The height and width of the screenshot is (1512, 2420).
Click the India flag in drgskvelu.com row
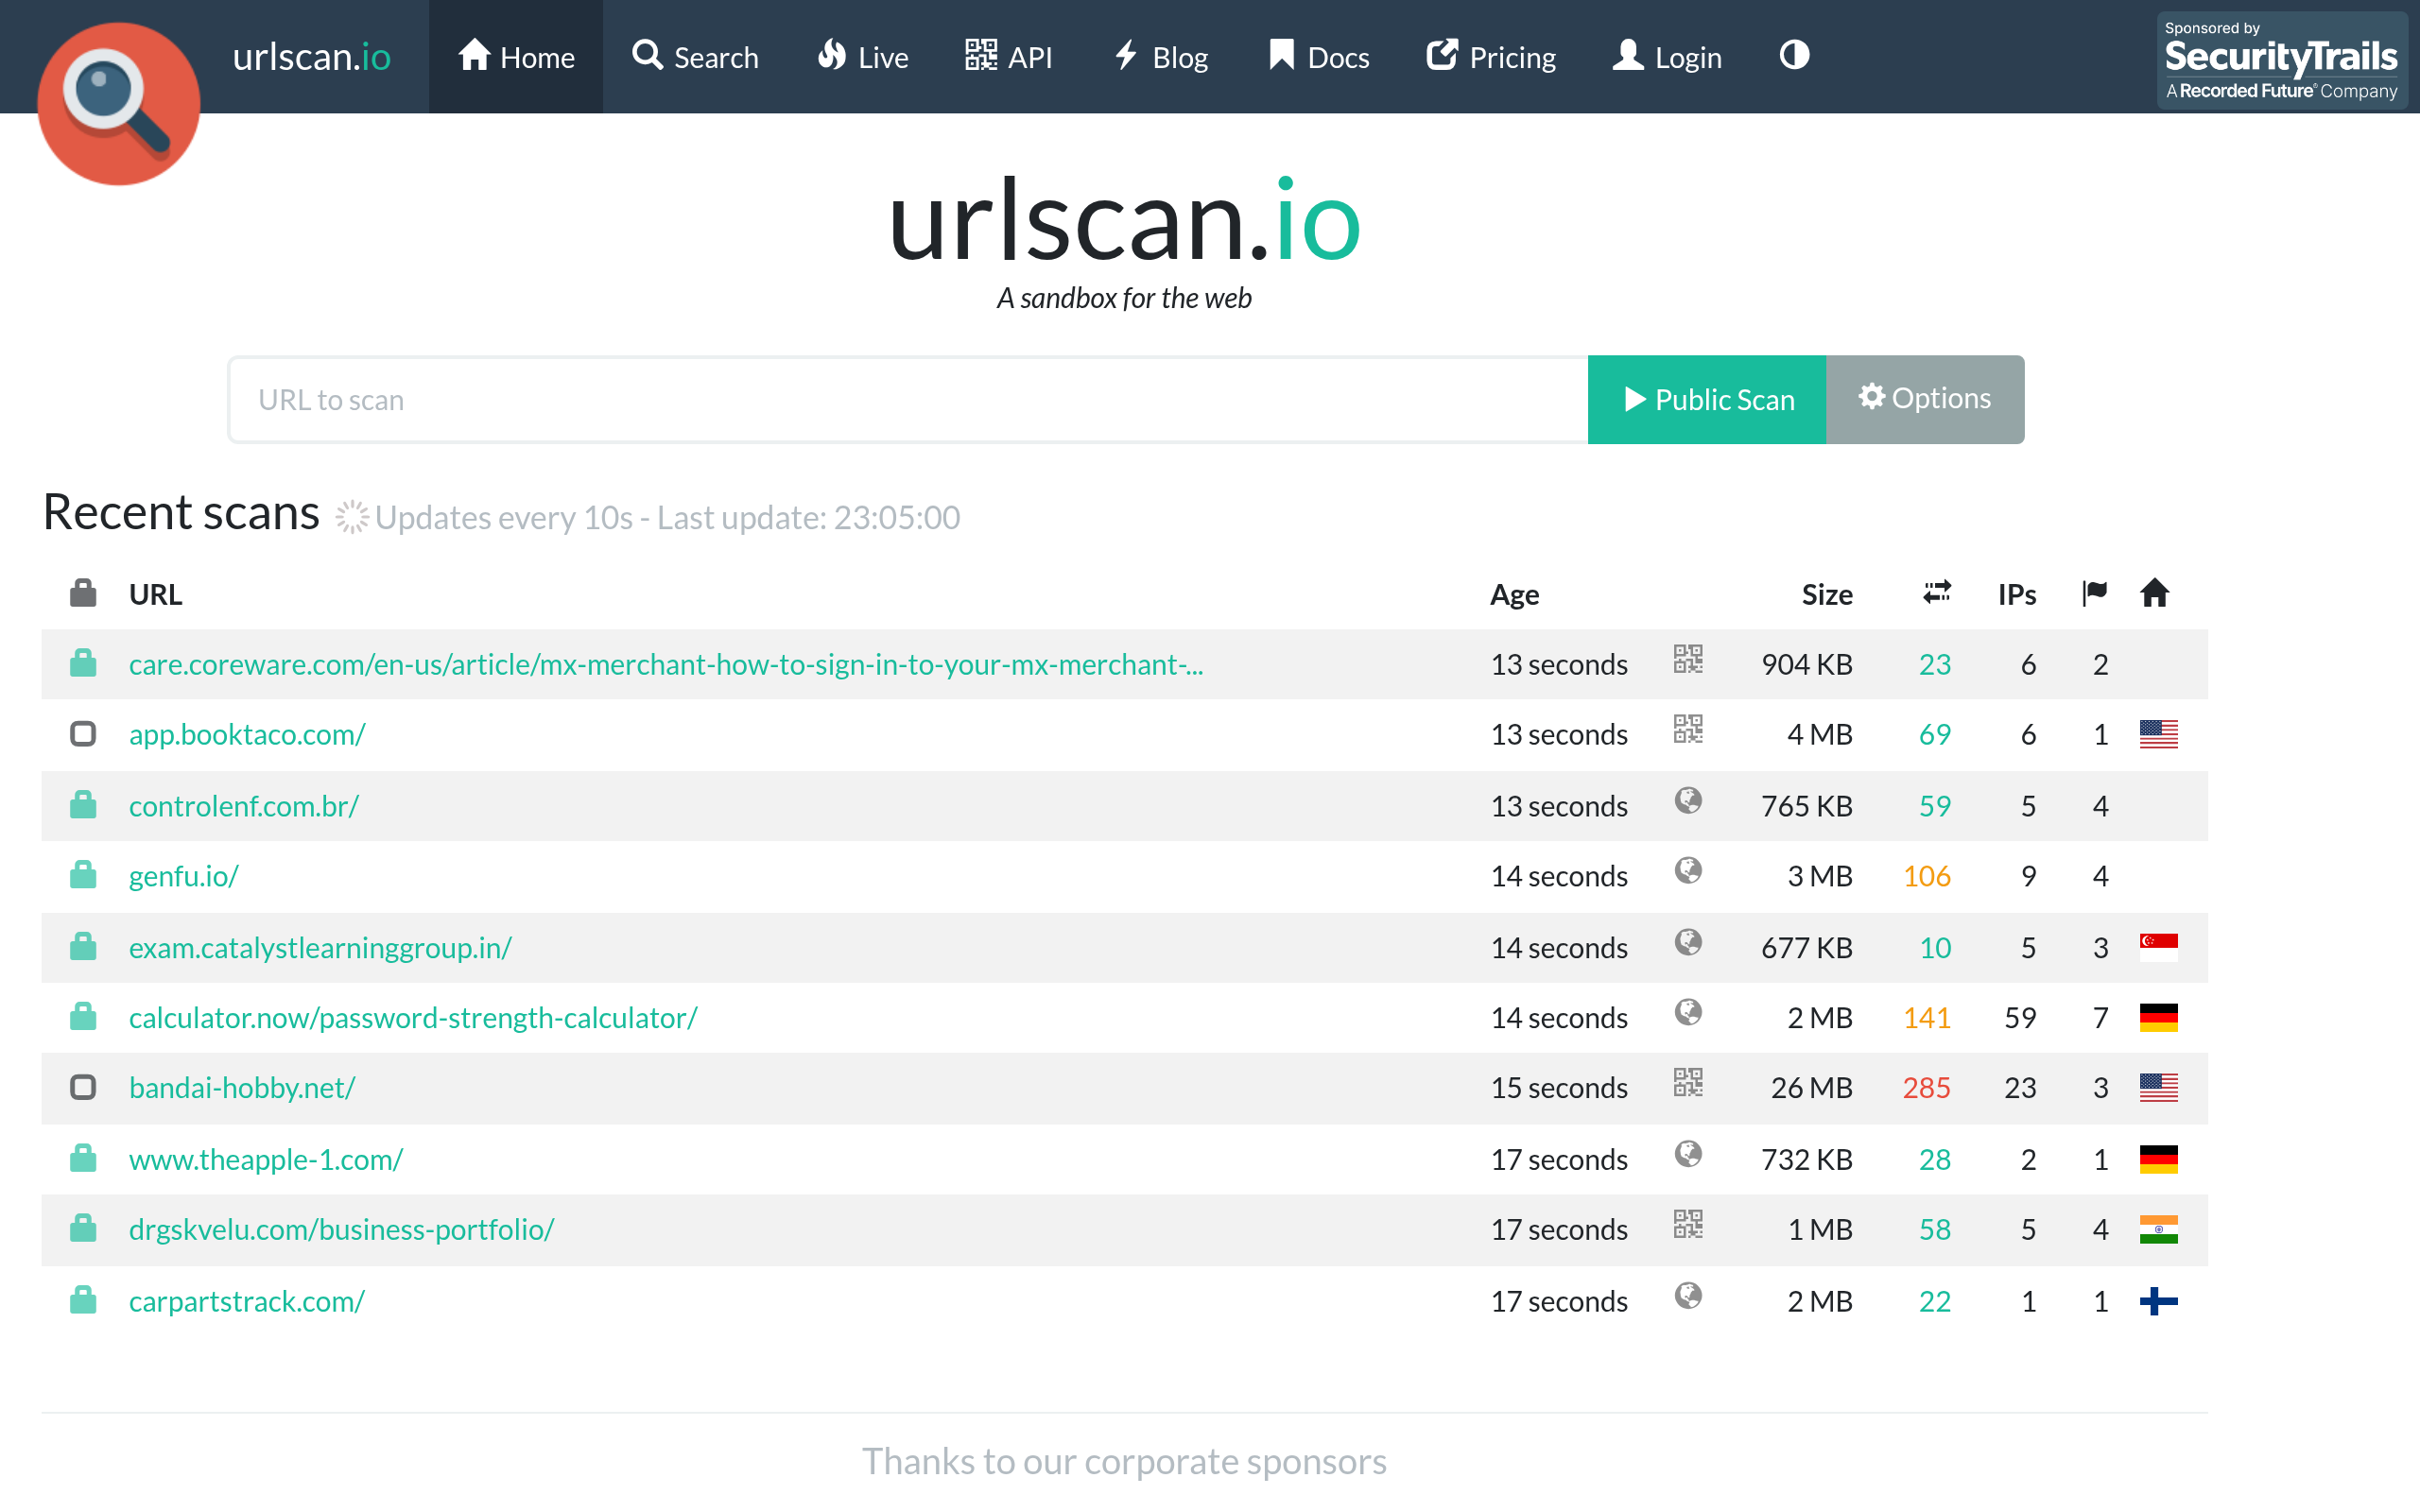click(2158, 1229)
